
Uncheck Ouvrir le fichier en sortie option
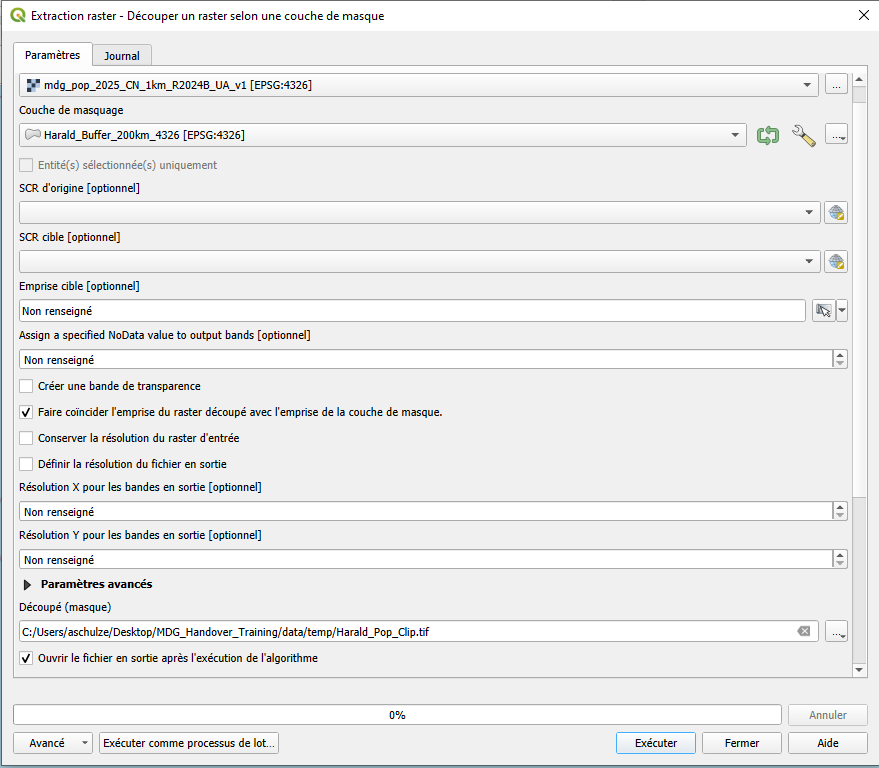[27, 658]
